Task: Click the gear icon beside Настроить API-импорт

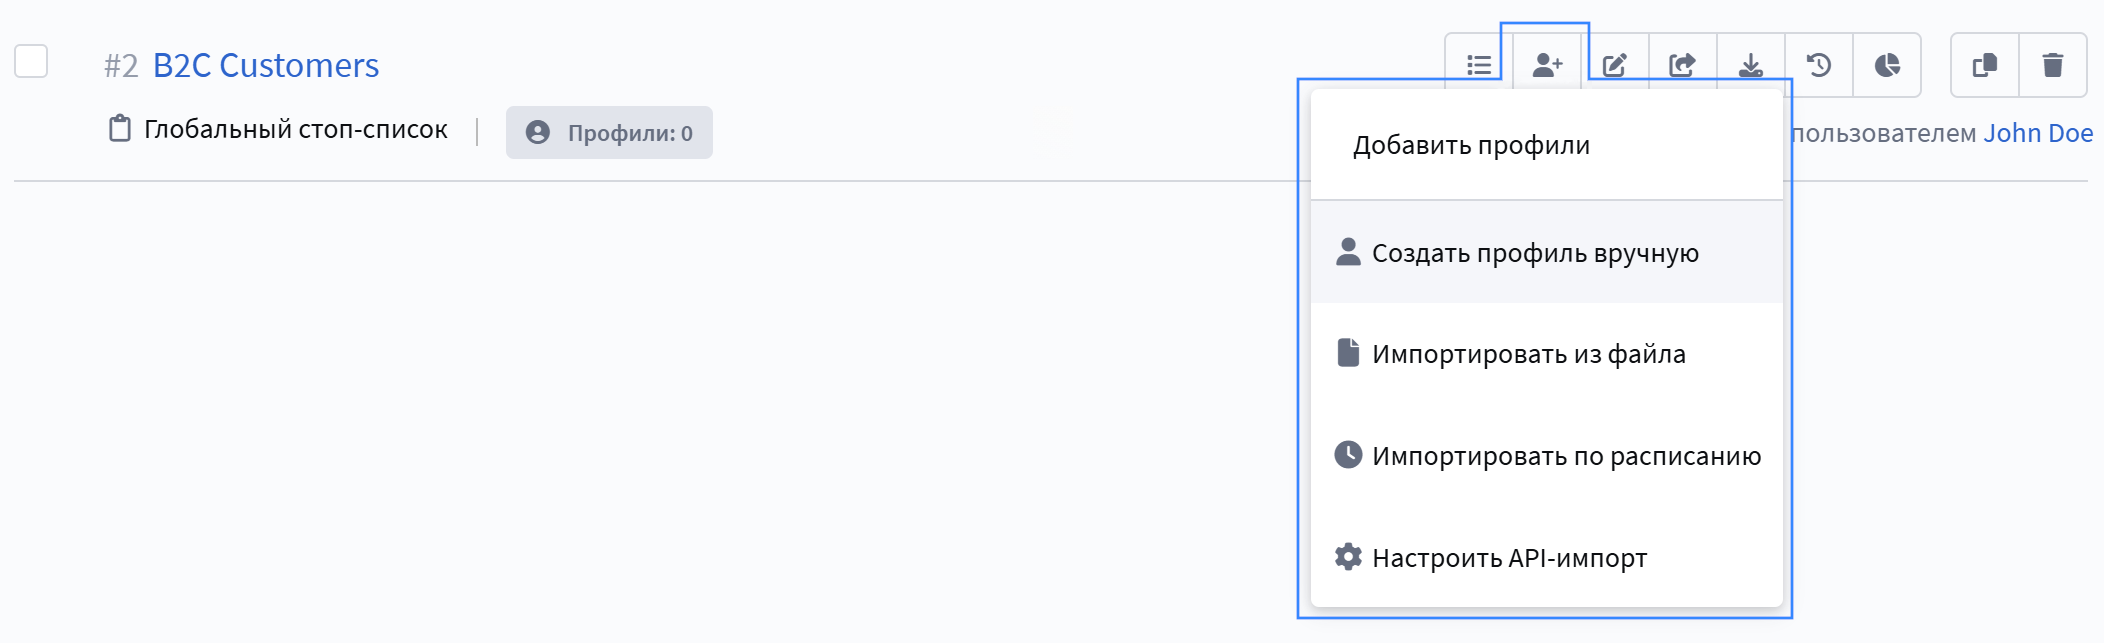Action: pyautogui.click(x=1348, y=557)
